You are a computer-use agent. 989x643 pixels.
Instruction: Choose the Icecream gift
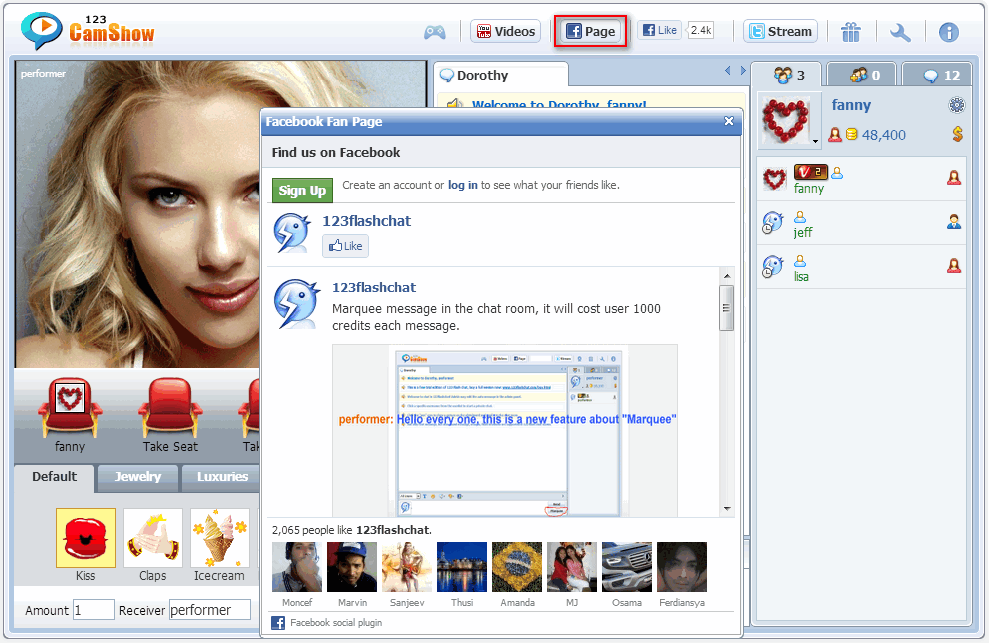(x=220, y=538)
